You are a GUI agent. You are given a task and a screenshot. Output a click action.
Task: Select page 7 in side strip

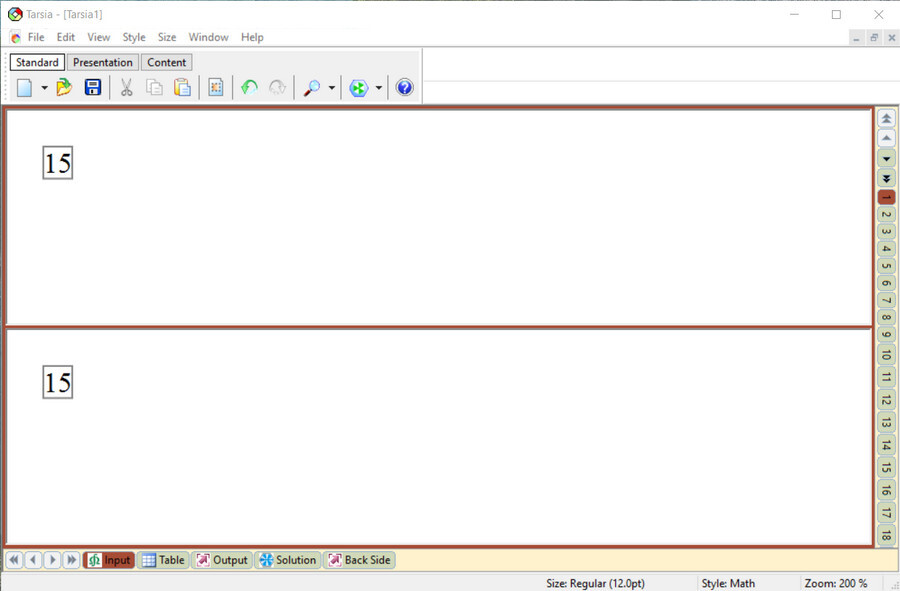pyautogui.click(x=886, y=300)
